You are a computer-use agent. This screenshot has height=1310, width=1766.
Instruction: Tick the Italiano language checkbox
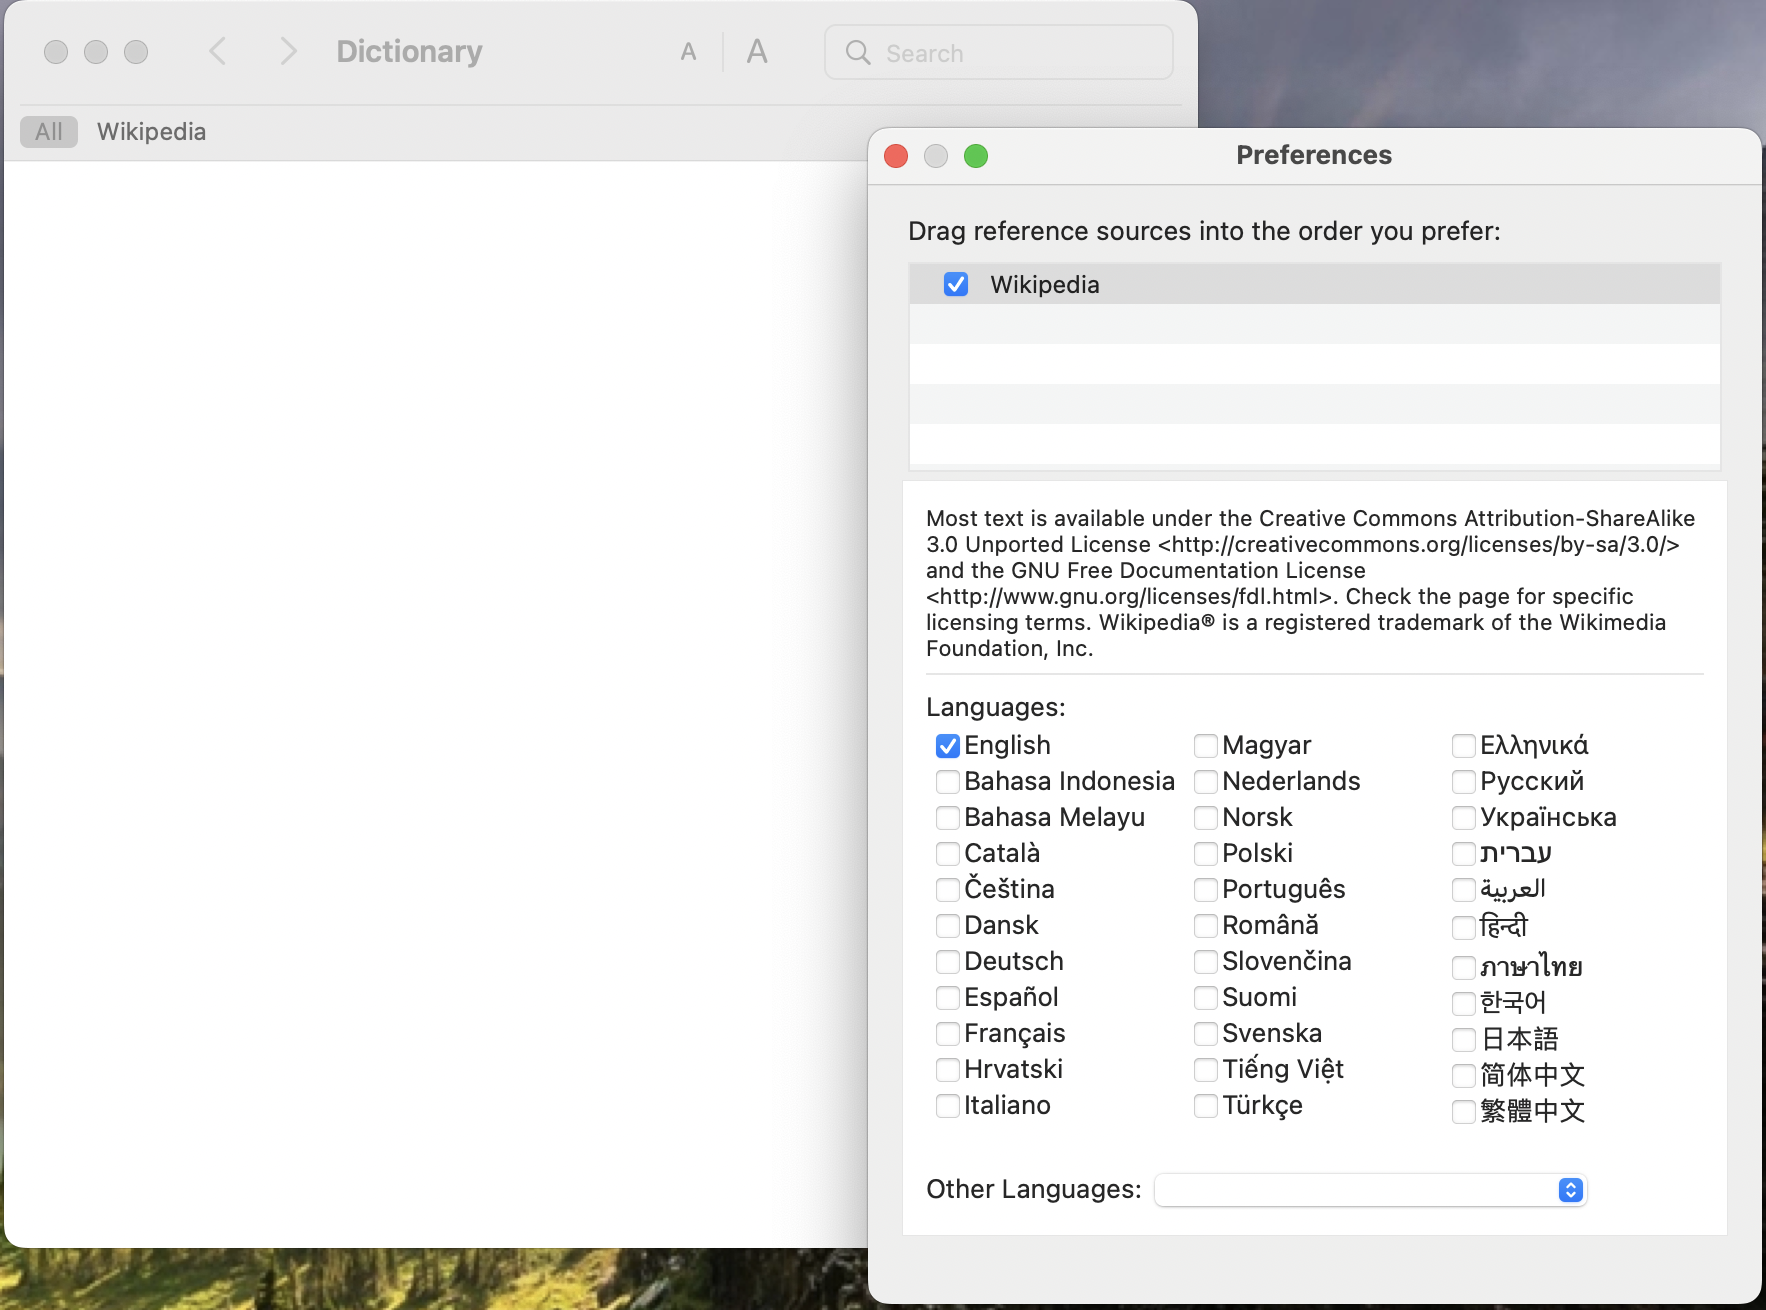point(948,1106)
